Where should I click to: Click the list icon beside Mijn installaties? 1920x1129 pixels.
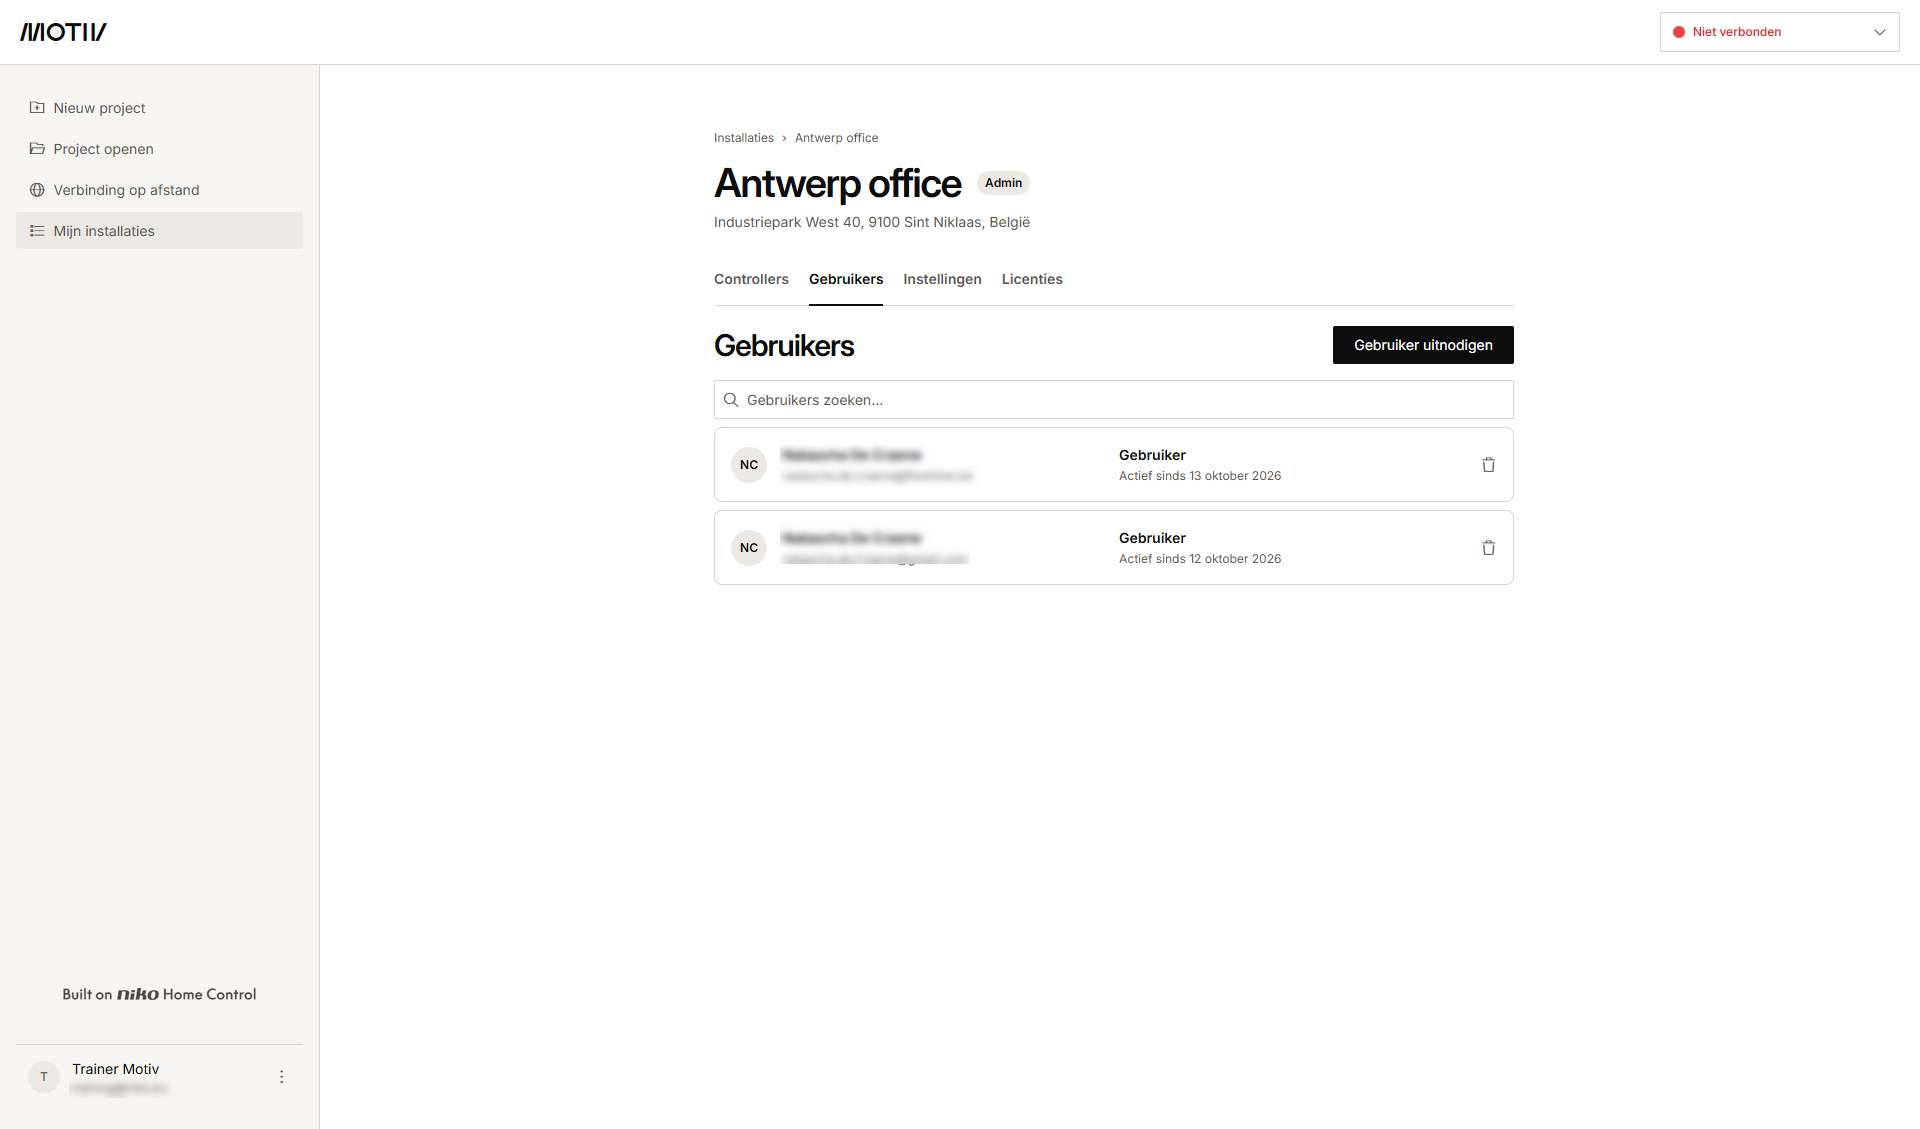click(37, 231)
